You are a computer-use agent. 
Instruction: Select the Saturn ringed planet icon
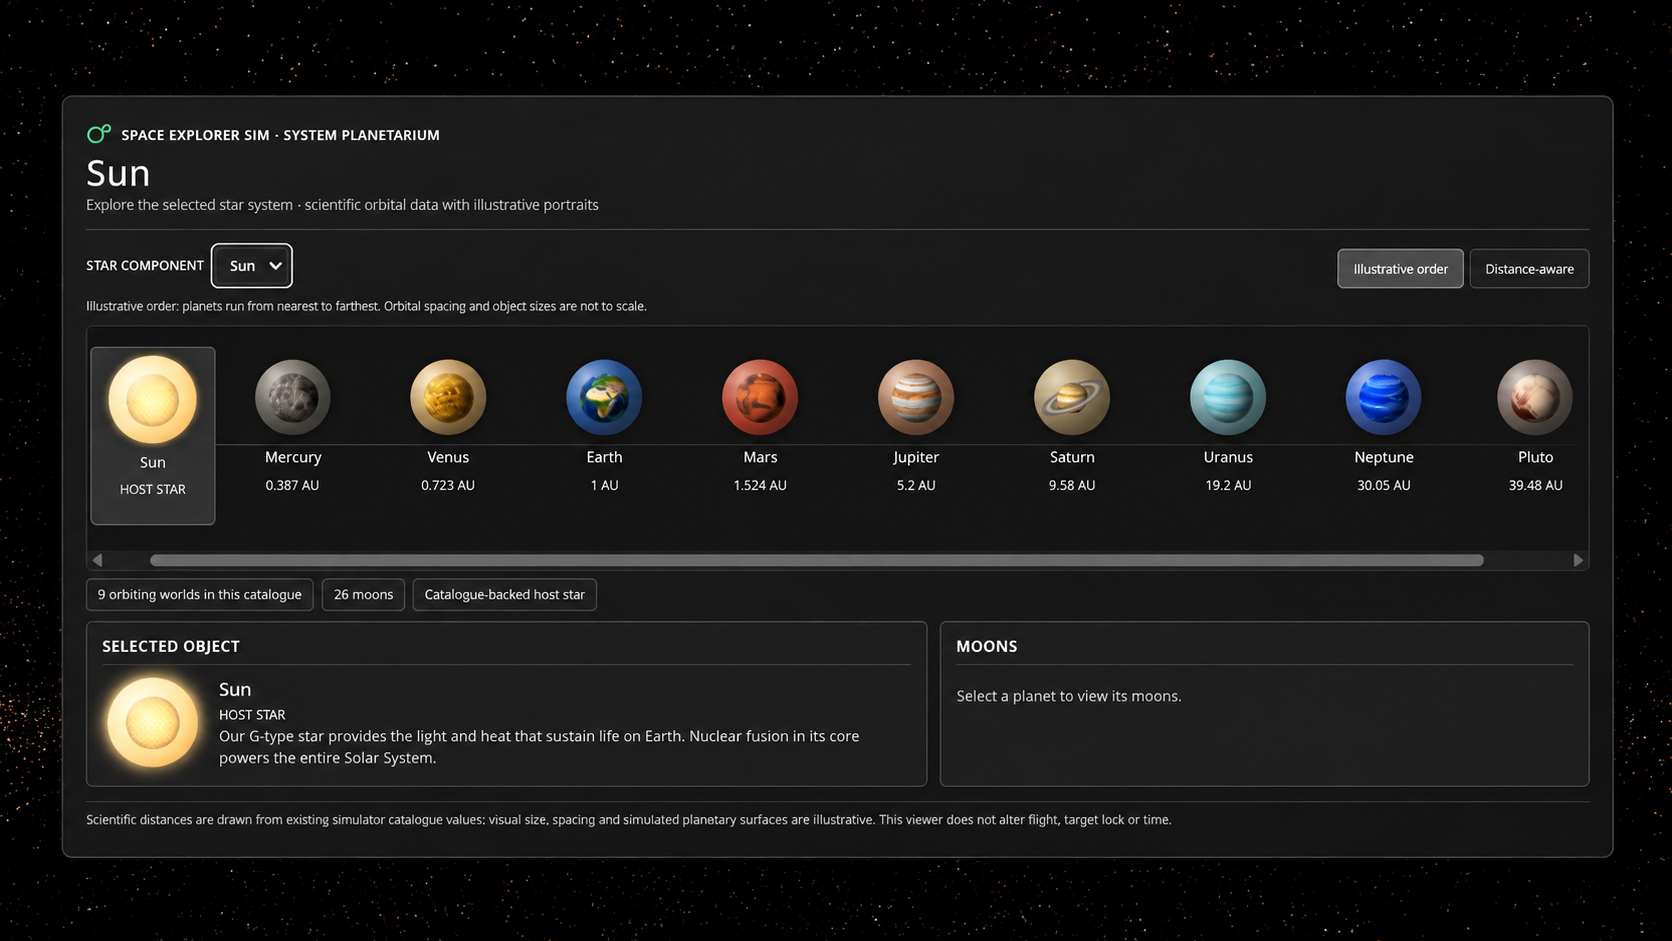coord(1072,397)
